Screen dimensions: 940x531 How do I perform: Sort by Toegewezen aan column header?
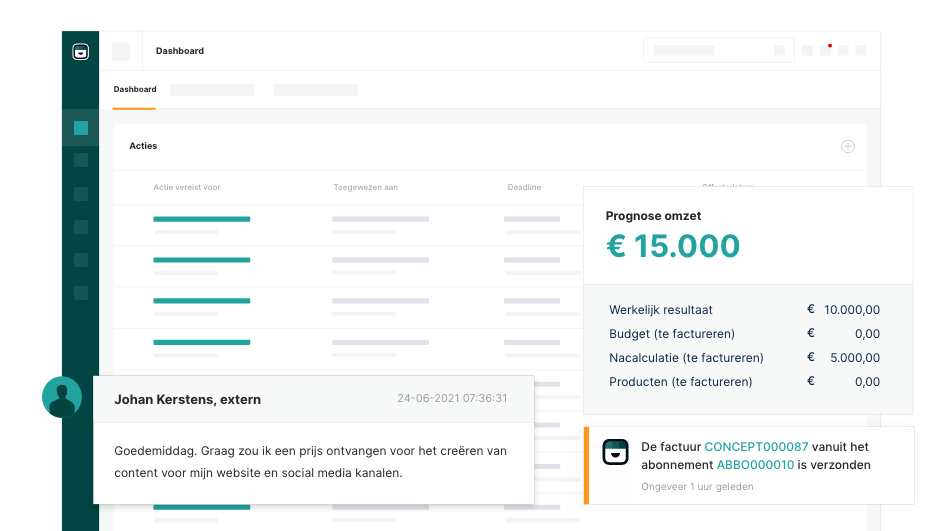365,187
